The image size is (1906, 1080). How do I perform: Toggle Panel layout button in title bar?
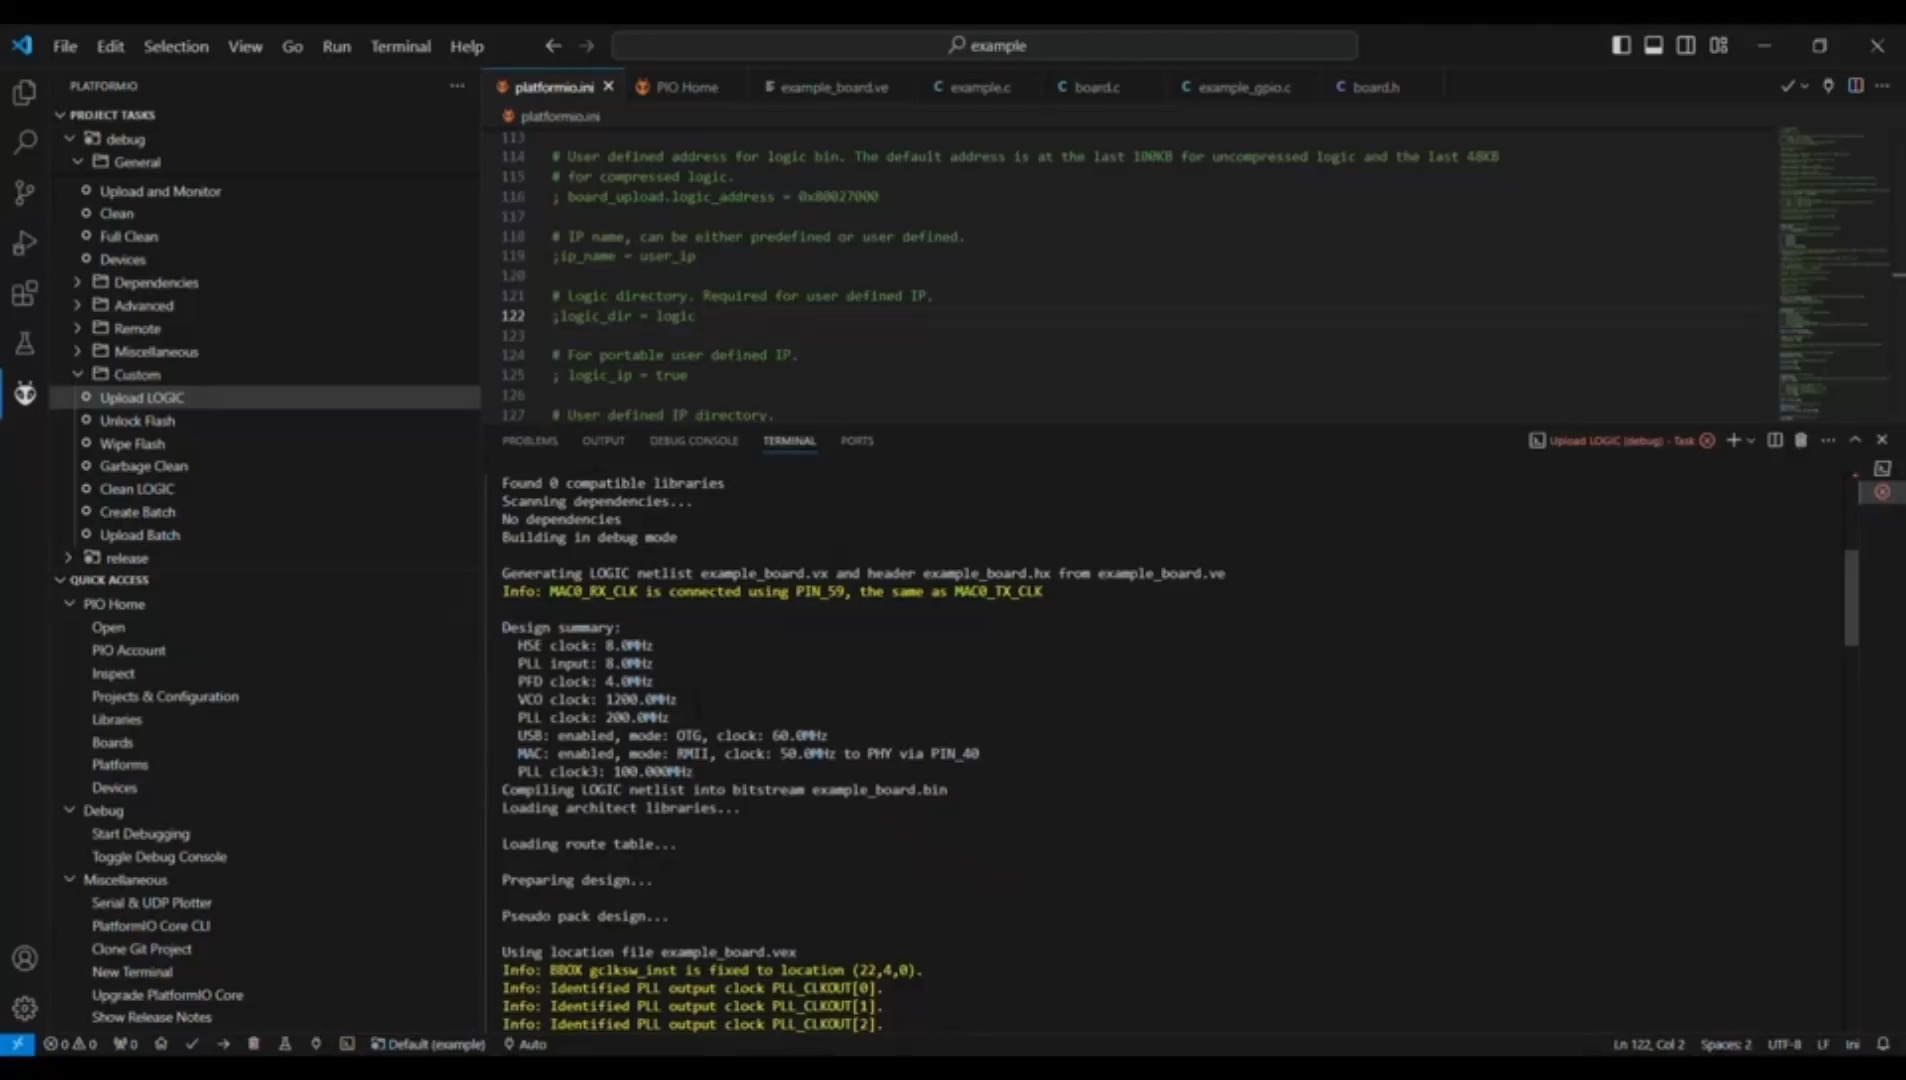1654,46
